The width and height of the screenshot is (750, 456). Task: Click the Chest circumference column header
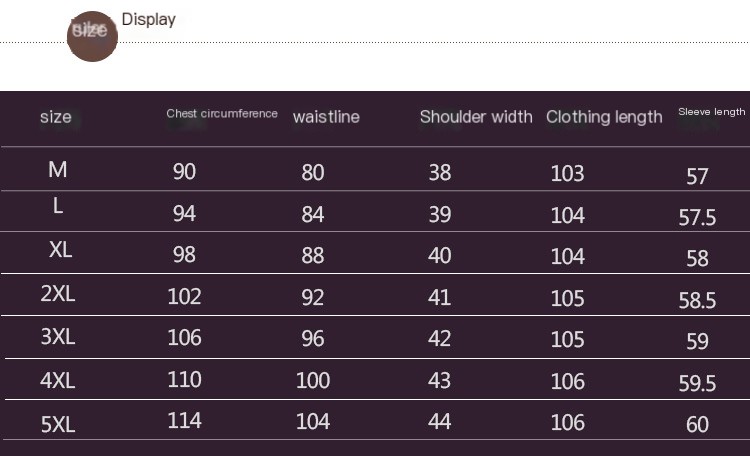[x=222, y=114]
